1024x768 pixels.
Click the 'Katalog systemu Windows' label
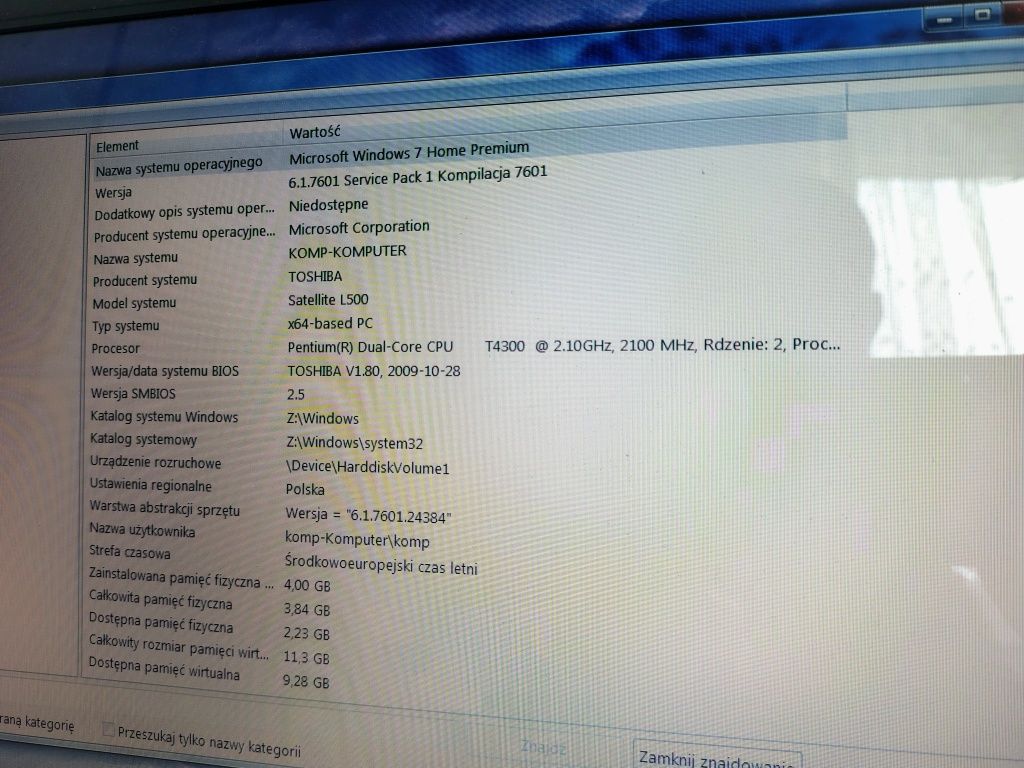[164, 416]
